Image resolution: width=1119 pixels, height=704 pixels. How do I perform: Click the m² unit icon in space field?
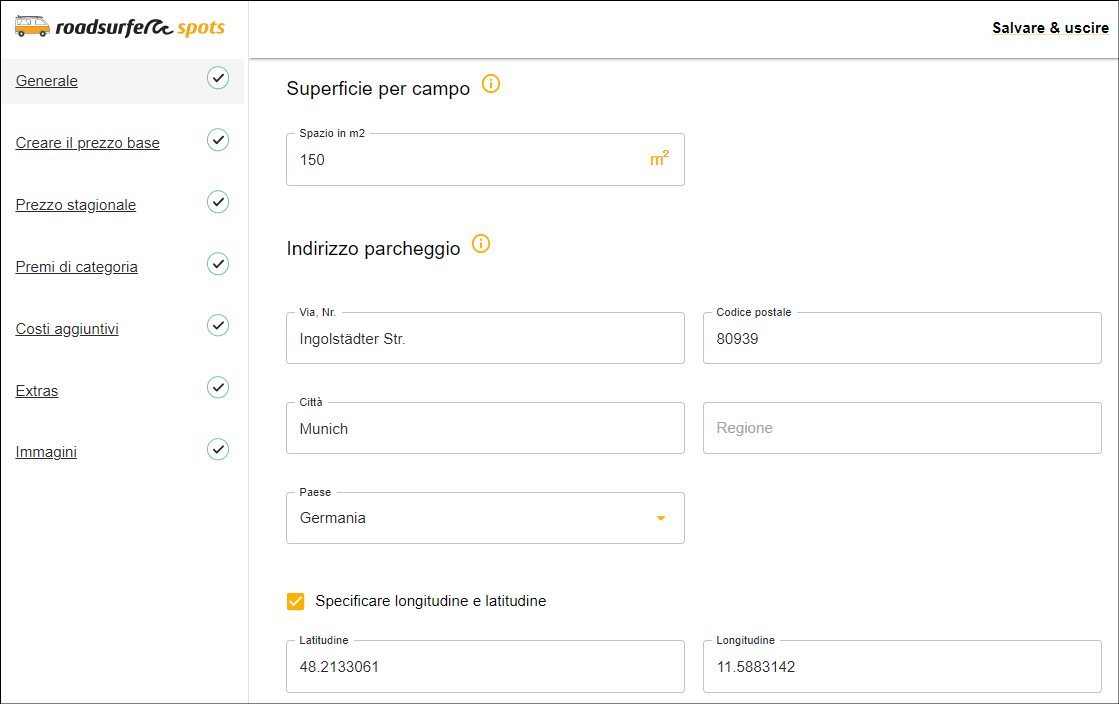659,159
